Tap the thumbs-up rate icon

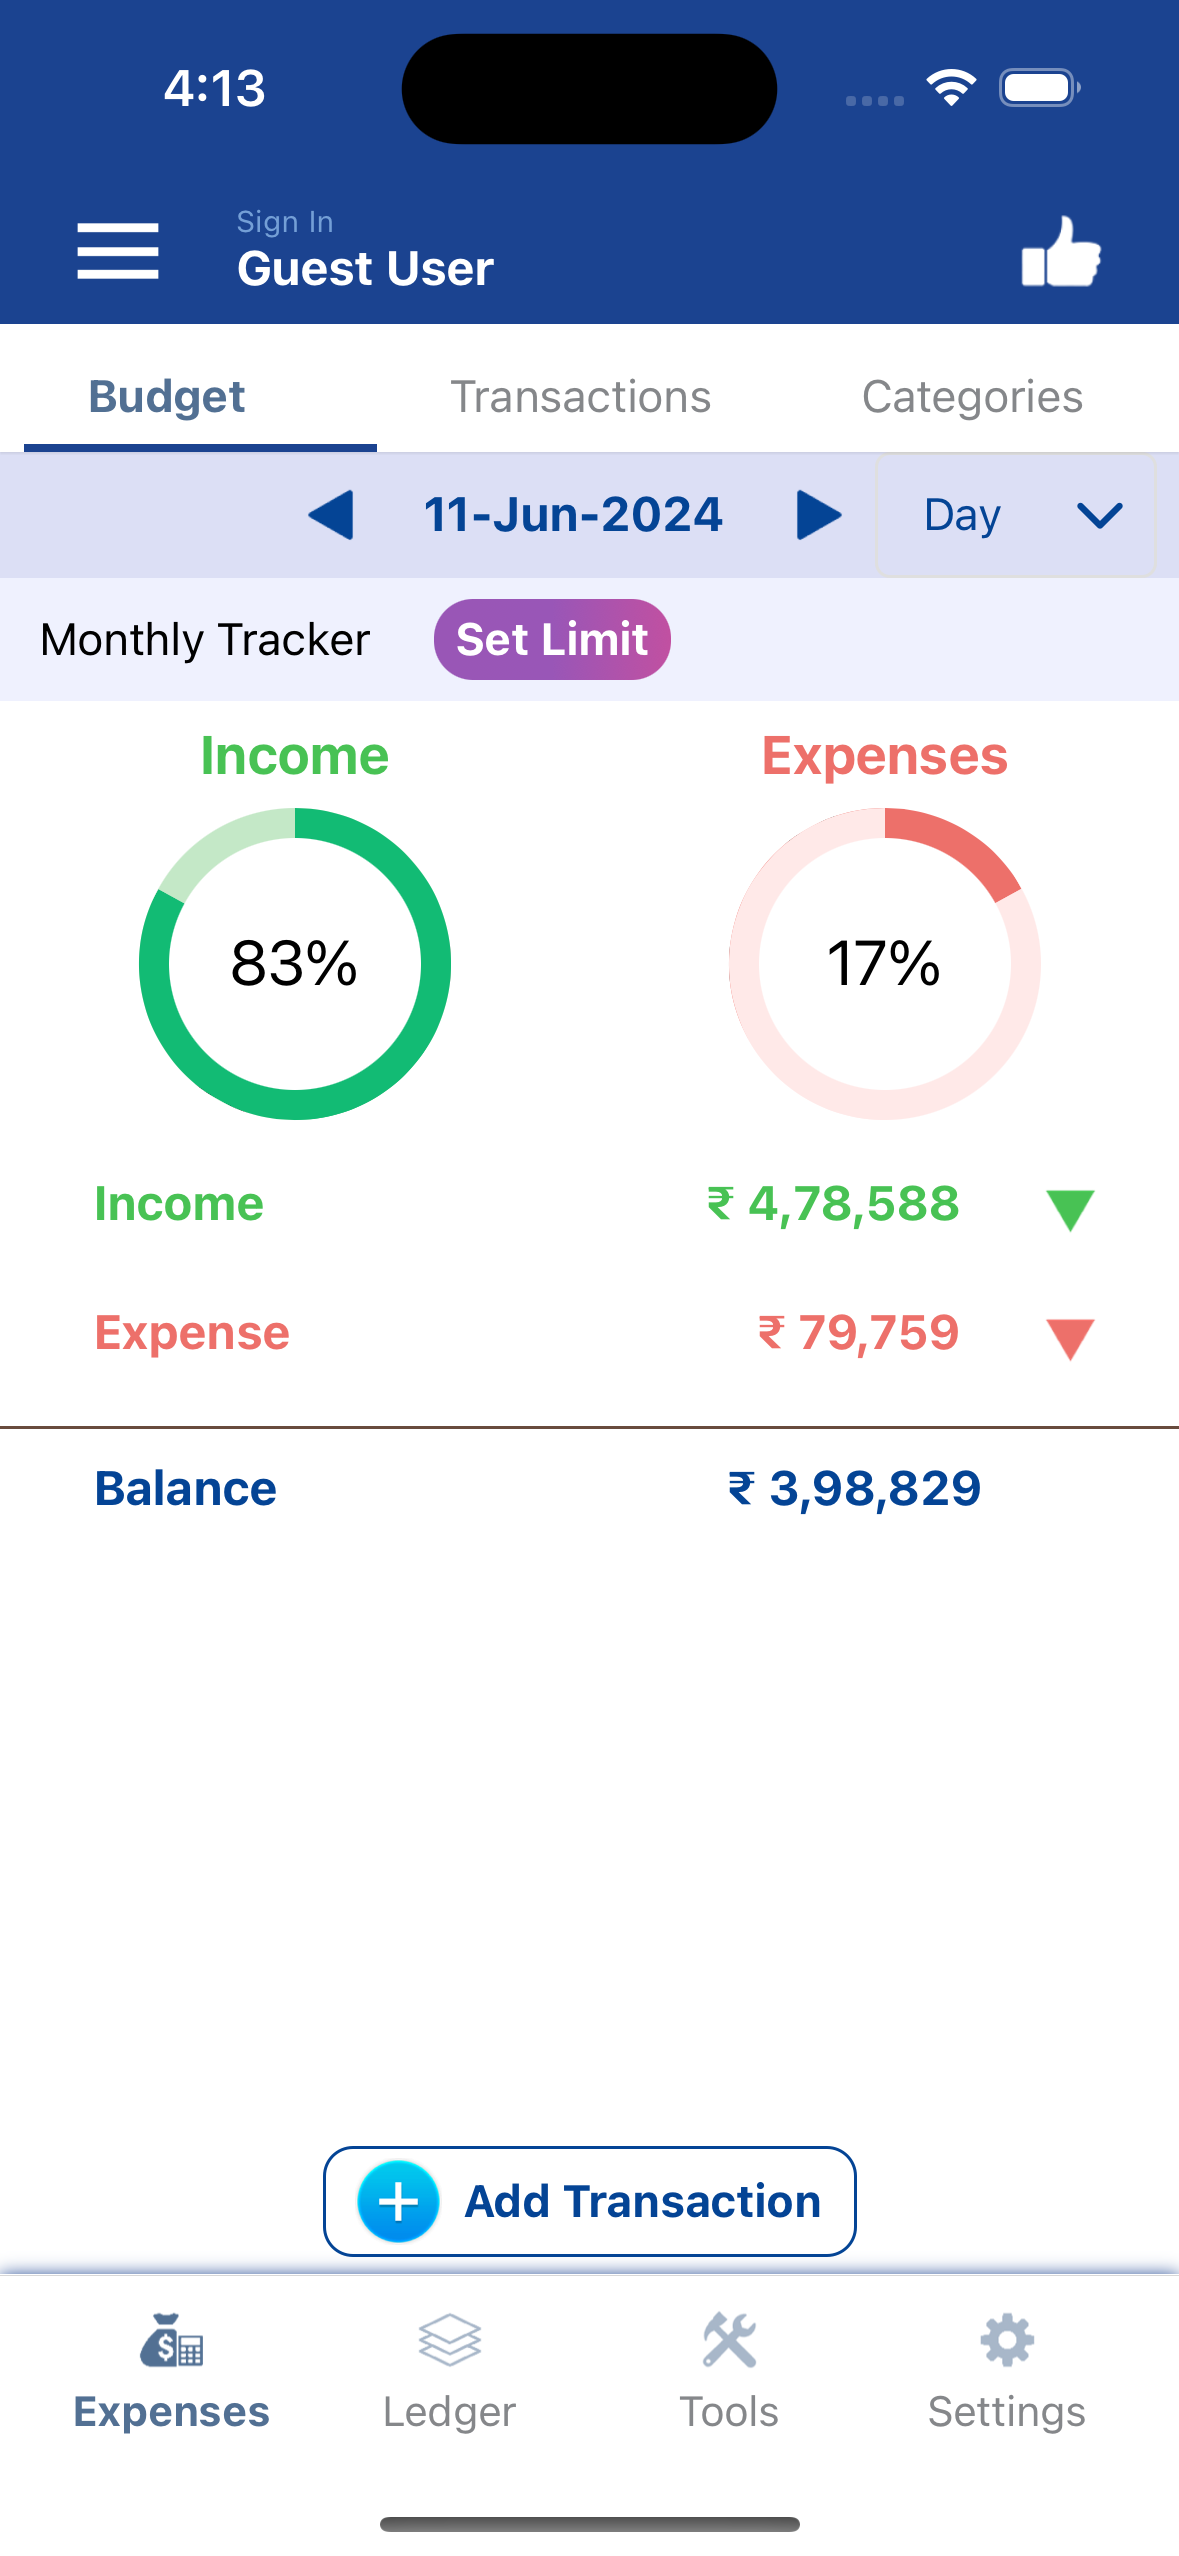(1060, 252)
